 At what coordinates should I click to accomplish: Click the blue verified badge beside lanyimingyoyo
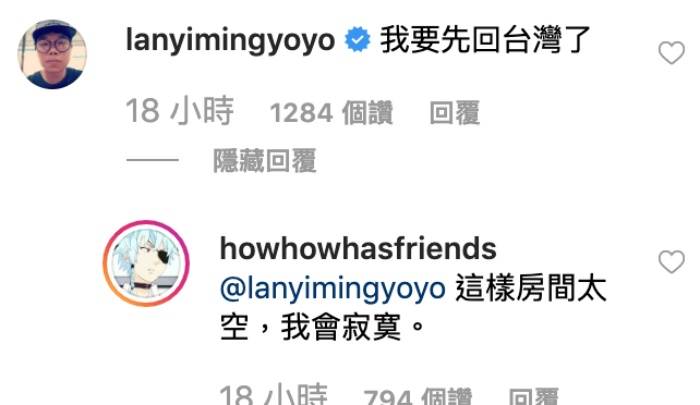[358, 39]
